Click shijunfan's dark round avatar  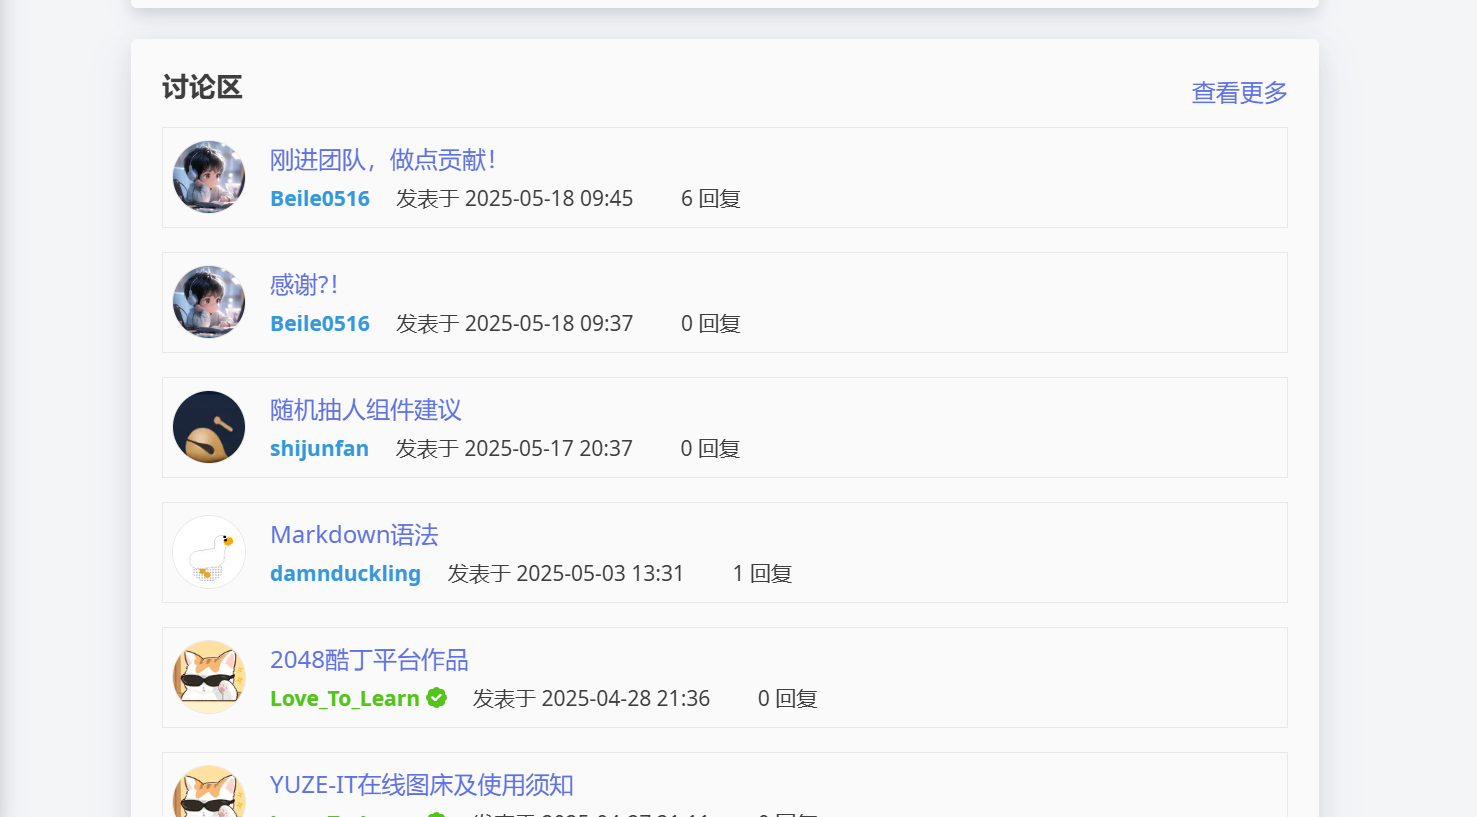209,427
